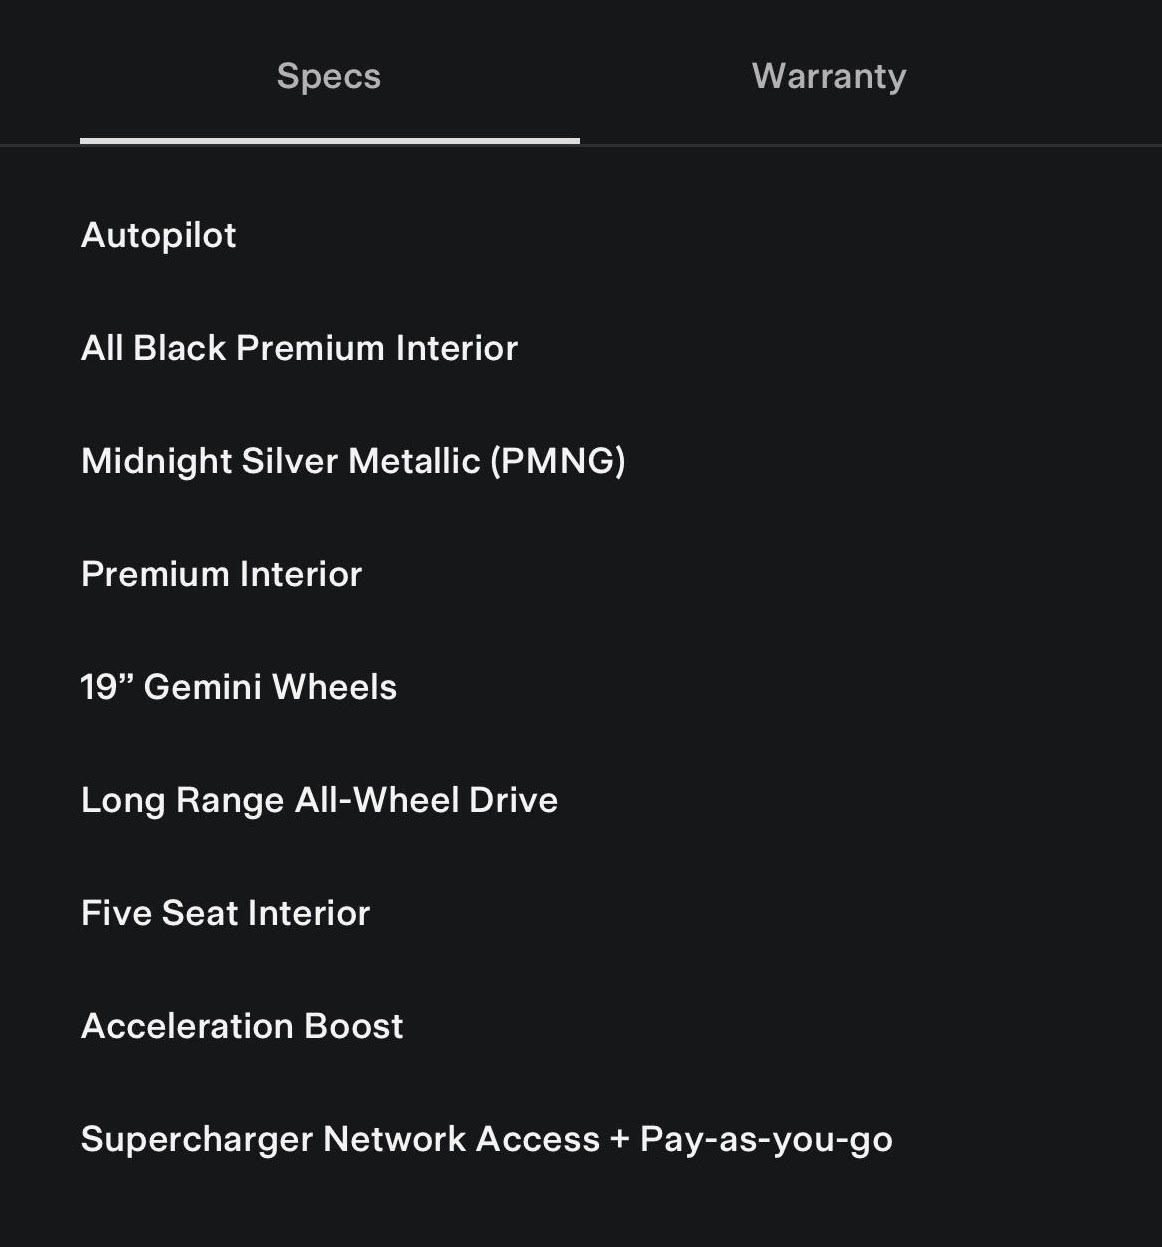Screen dimensions: 1162x1247
Task: Click Midnight Silver Metallic (PMNG) text
Action: 353,461
